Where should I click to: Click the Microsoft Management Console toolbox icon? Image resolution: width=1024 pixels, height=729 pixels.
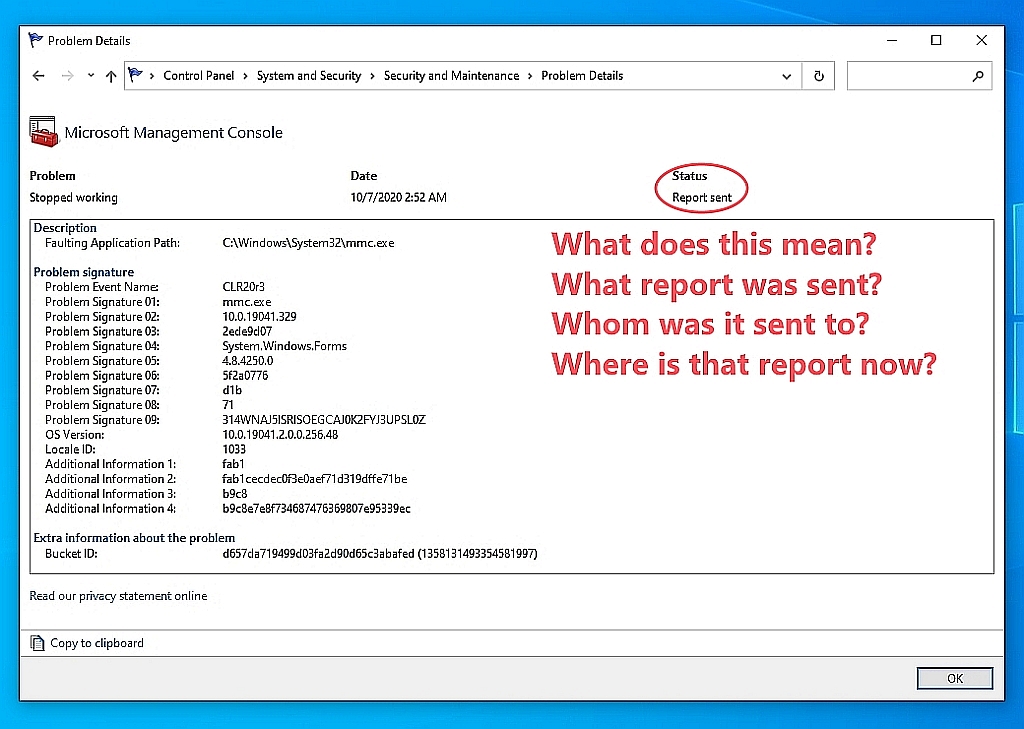pyautogui.click(x=44, y=131)
